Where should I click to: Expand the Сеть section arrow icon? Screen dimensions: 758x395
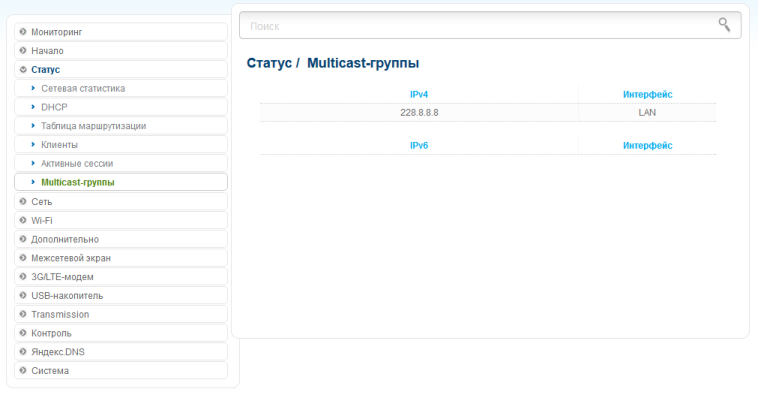pyautogui.click(x=23, y=202)
